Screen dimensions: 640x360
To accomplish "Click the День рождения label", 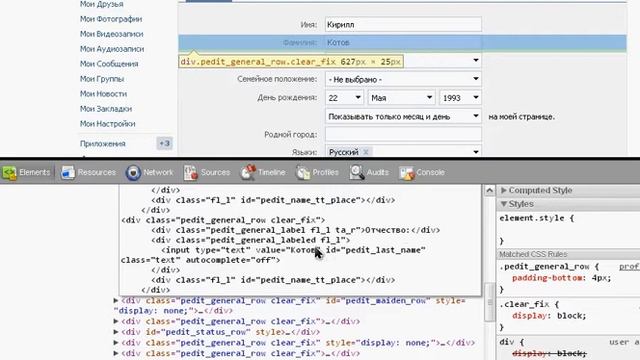I will pyautogui.click(x=287, y=98).
